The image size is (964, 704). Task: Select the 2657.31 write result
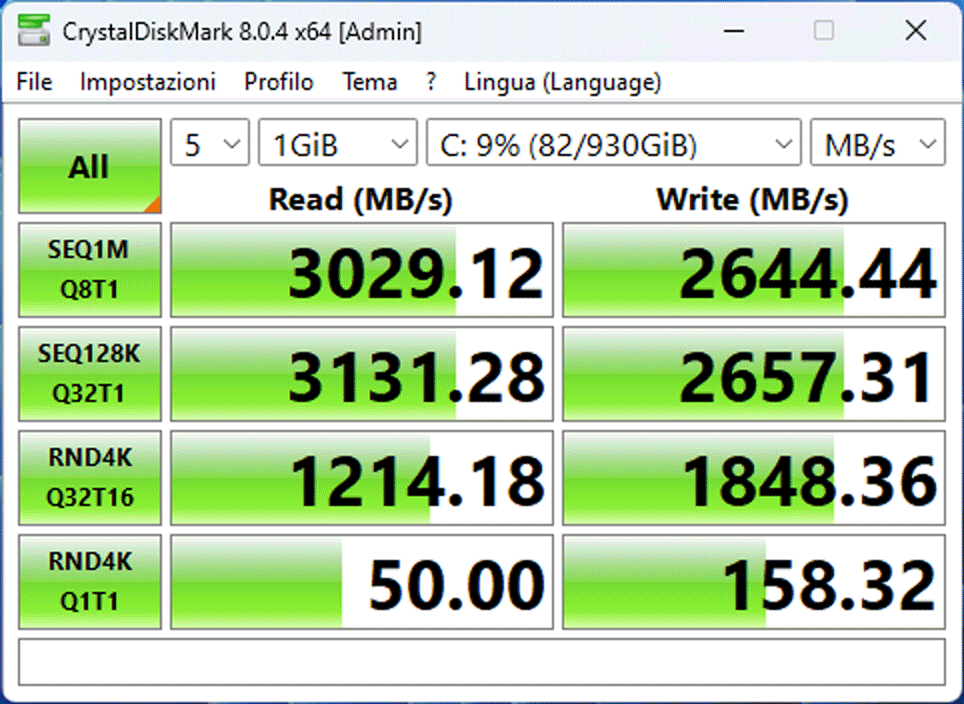[754, 374]
